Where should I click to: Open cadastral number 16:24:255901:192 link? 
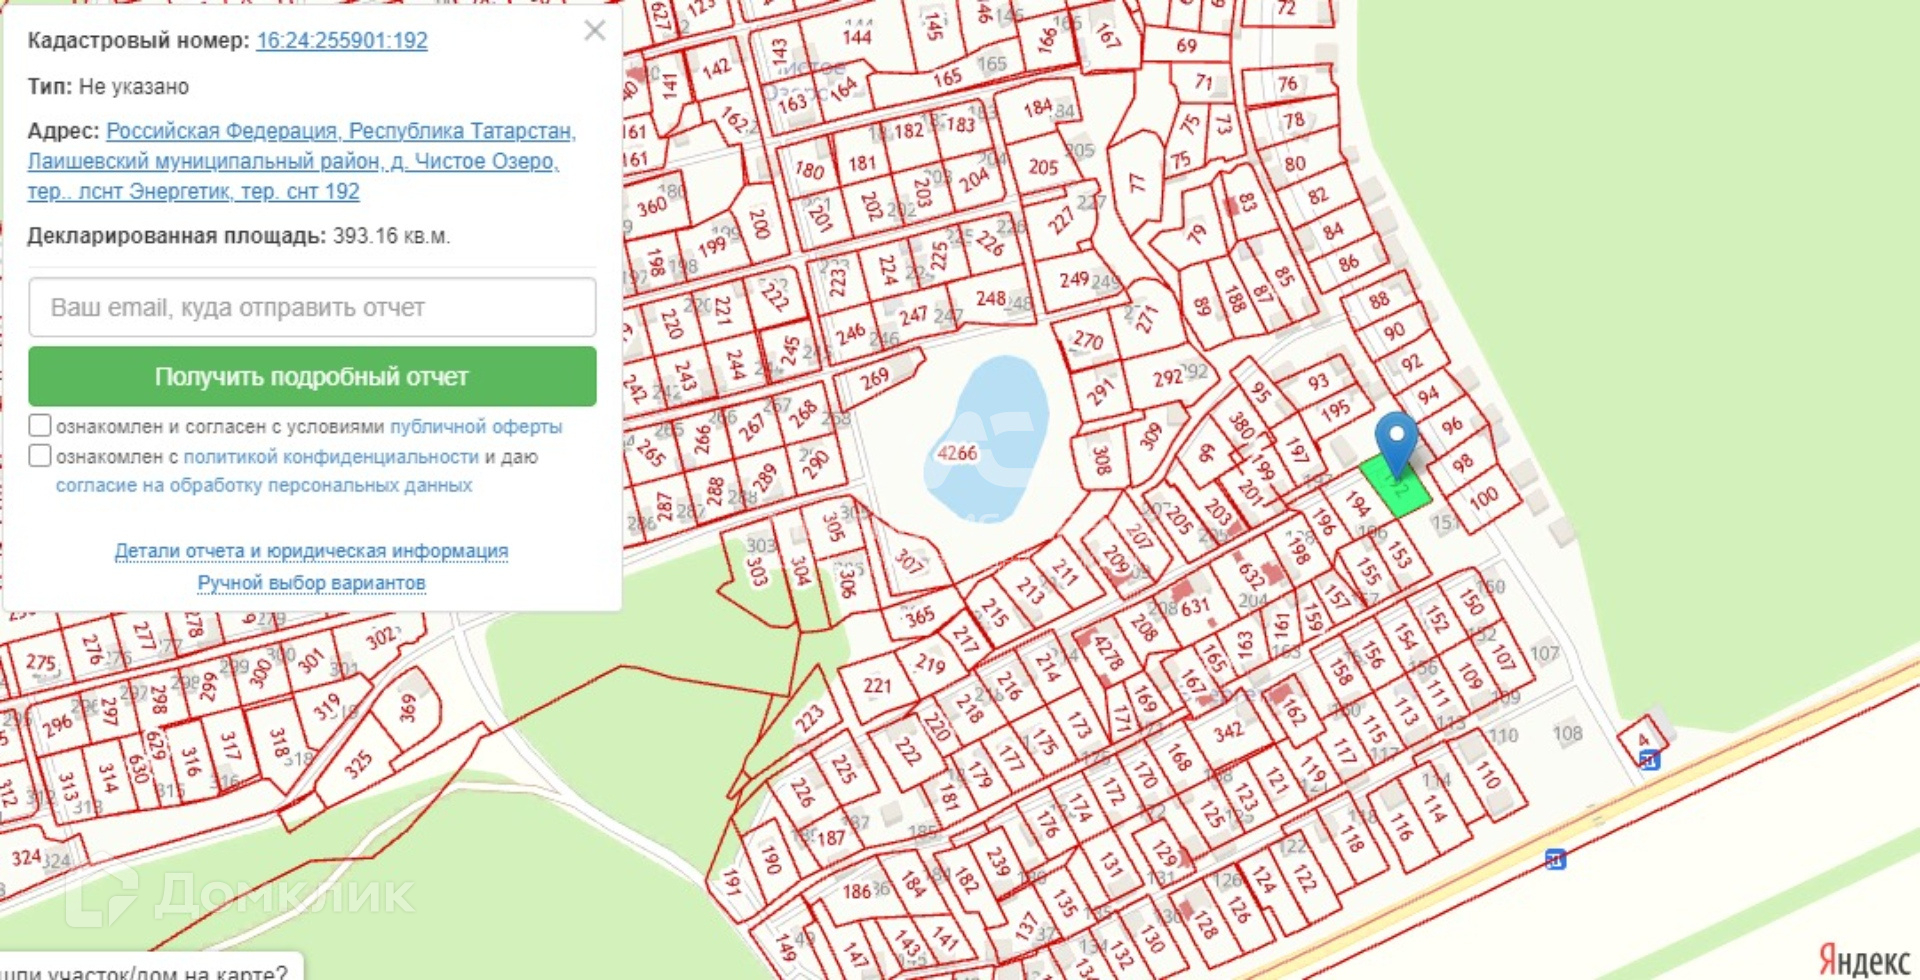(x=342, y=41)
